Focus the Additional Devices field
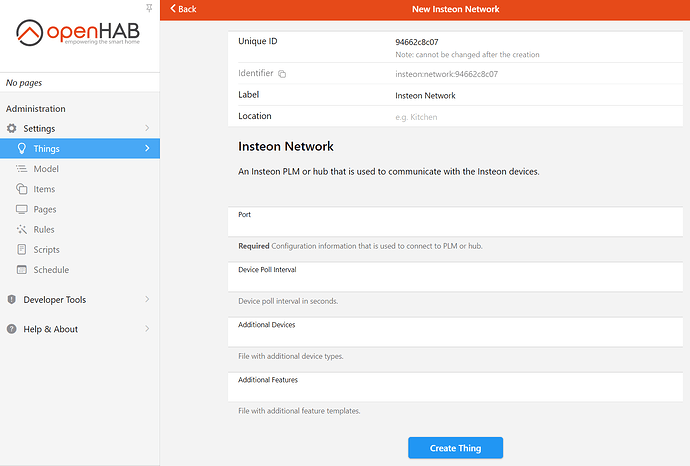This screenshot has height=466, width=690. [455, 332]
